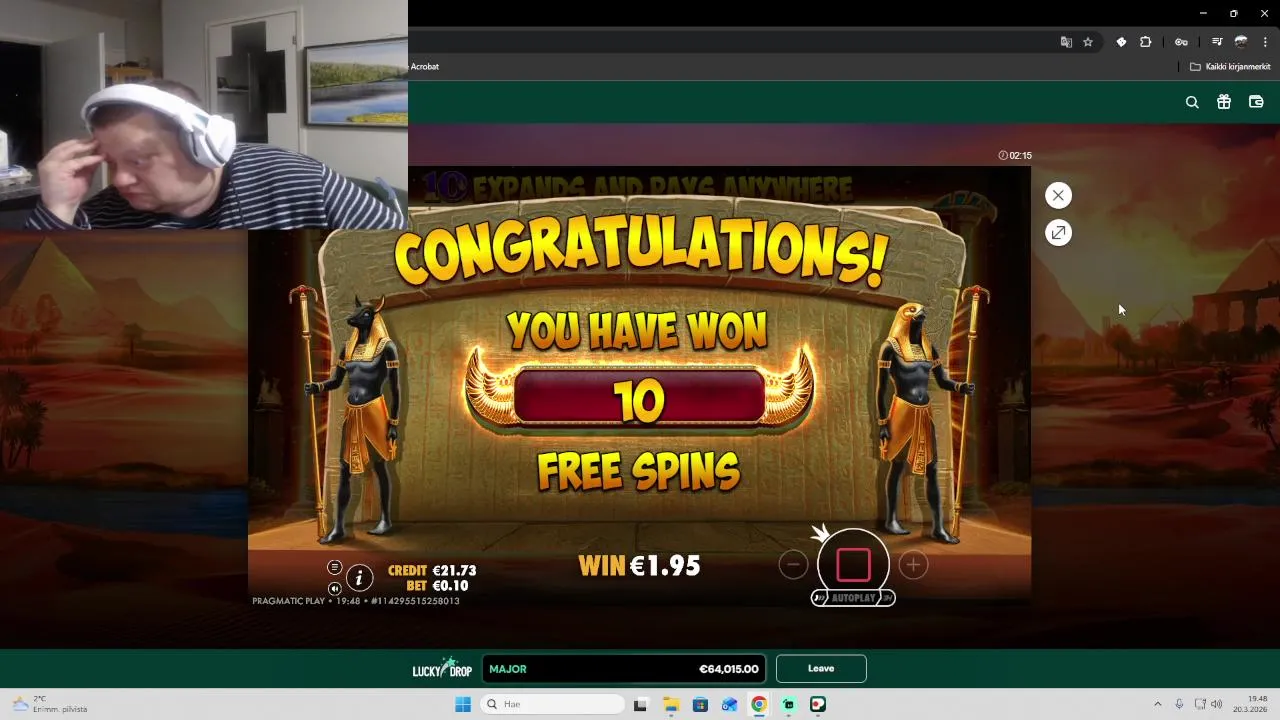Open the Windows Start menu
Viewport: 1280px width, 720px height.
[463, 704]
